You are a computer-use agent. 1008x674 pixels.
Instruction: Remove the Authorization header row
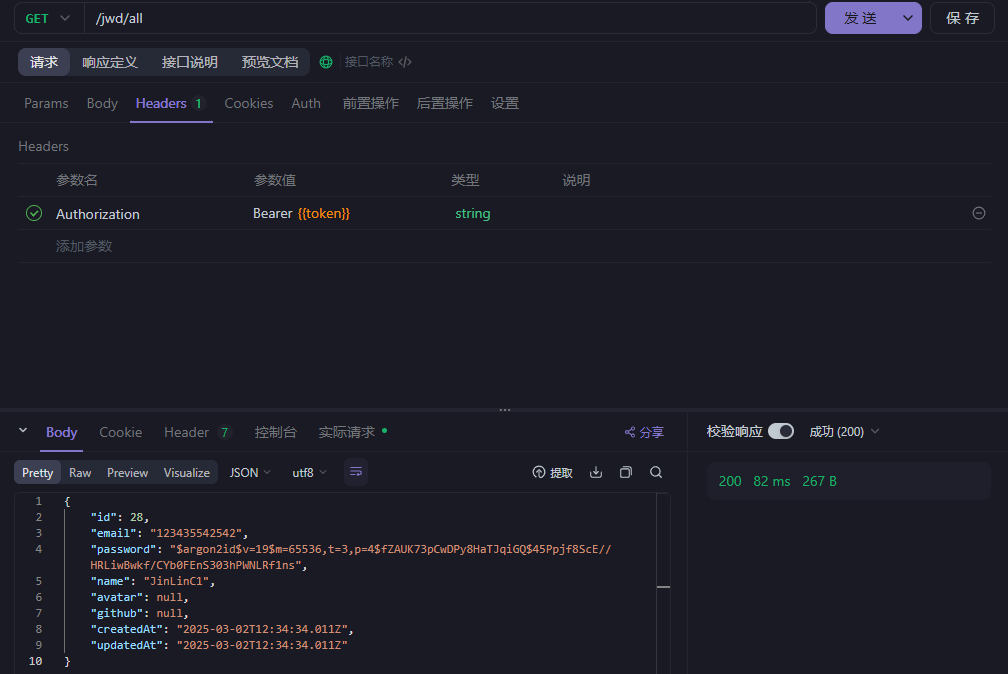979,213
